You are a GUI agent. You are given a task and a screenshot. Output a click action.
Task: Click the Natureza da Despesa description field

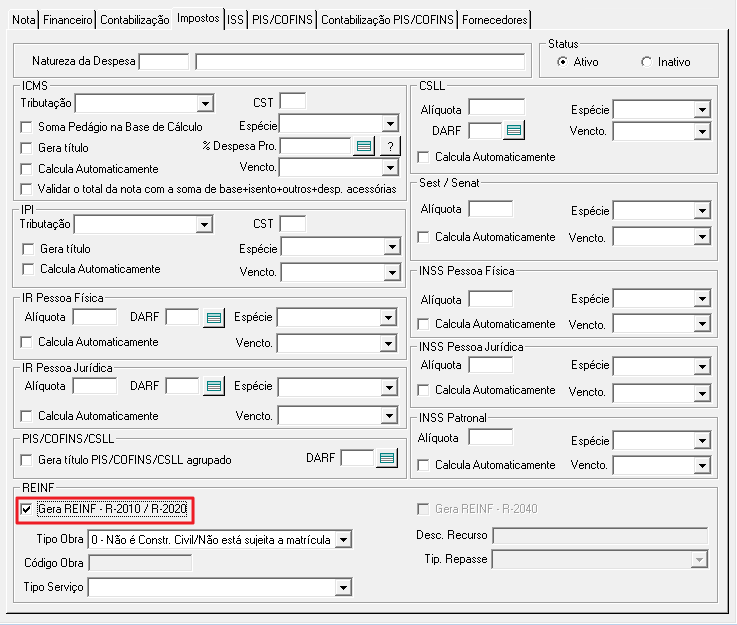[x=360, y=62]
